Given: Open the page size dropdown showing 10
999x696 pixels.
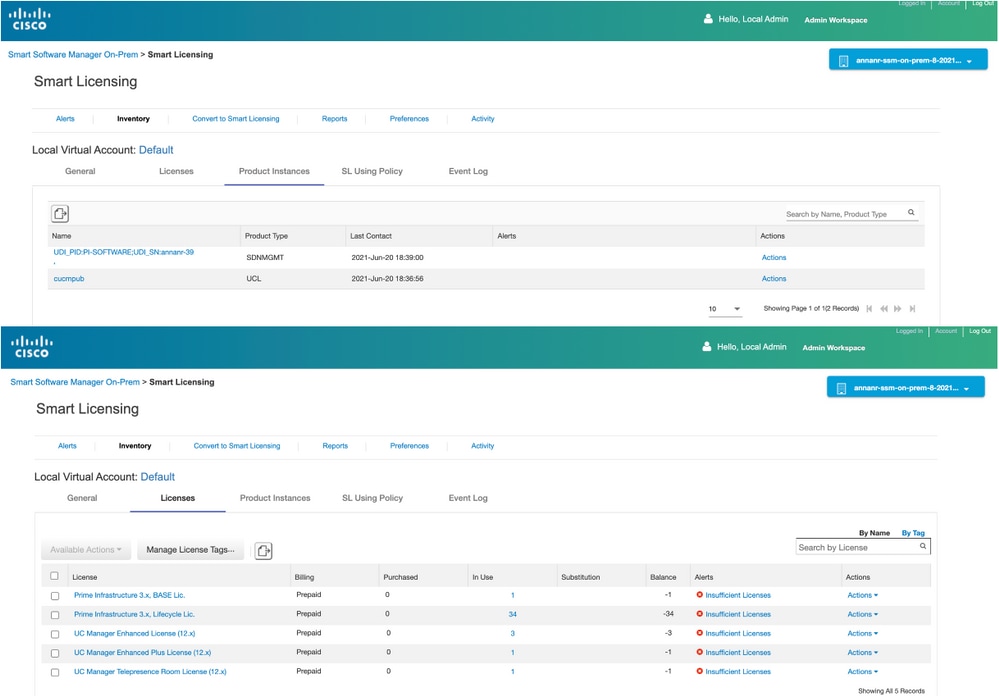Looking at the screenshot, I should 726,309.
